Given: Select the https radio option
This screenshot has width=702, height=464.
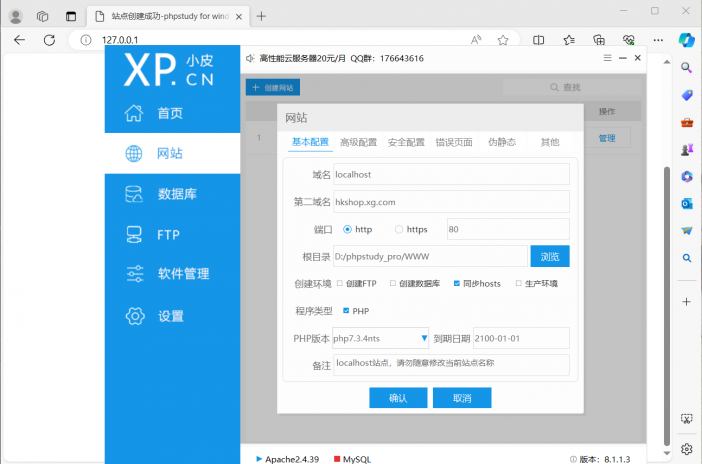Looking at the screenshot, I should (398, 229).
